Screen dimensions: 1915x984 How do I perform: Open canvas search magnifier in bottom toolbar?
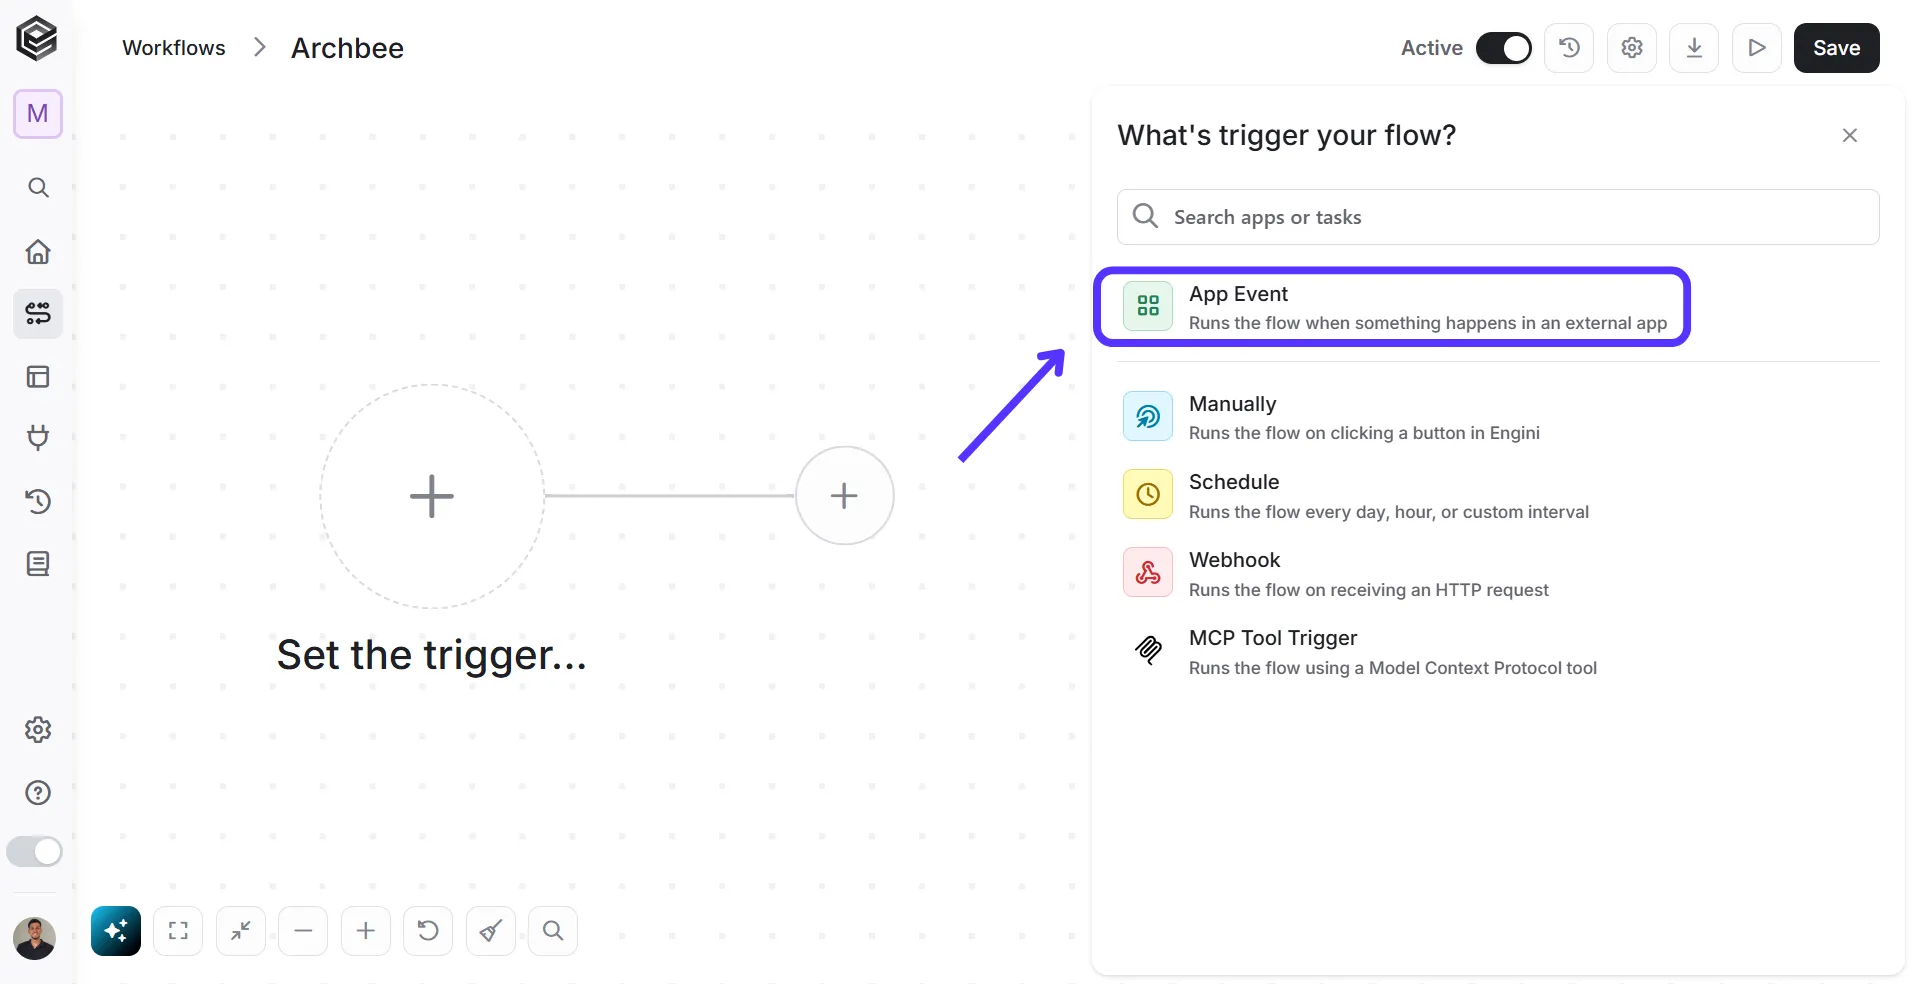[553, 931]
